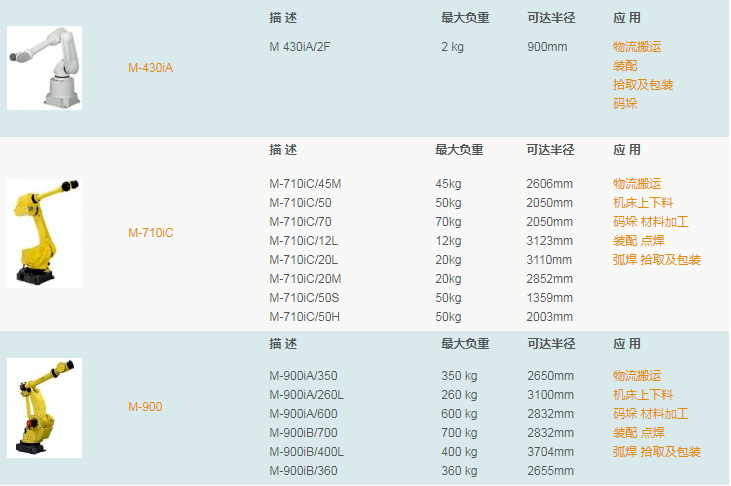Click 弧焊 link in the M-900 section
The image size is (731, 486).
tap(625, 452)
